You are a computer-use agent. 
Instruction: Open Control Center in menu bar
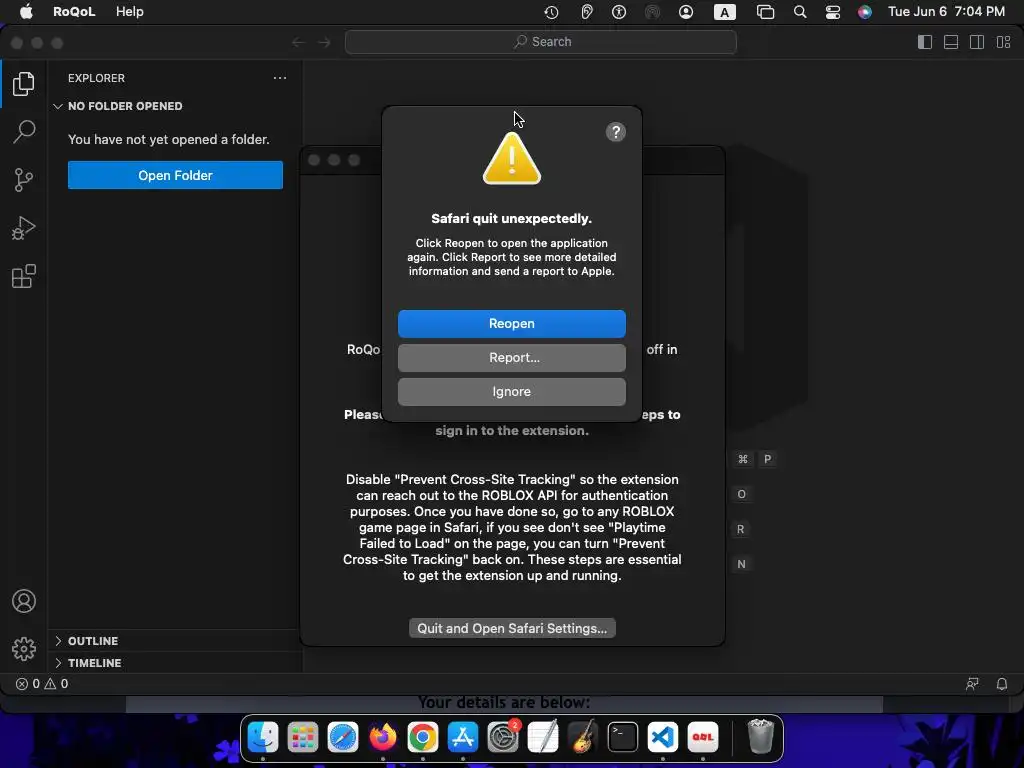(x=833, y=12)
